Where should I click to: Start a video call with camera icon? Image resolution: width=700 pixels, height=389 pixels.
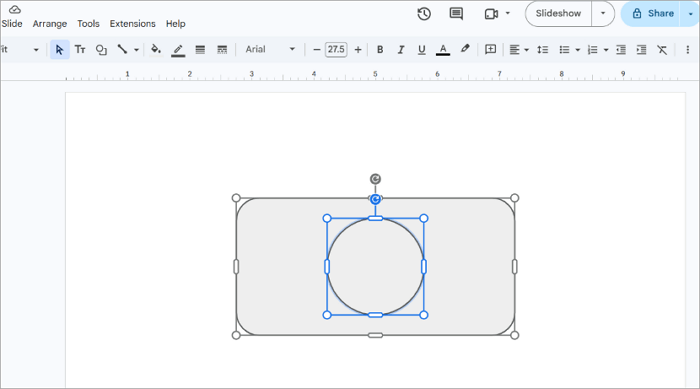(491, 14)
